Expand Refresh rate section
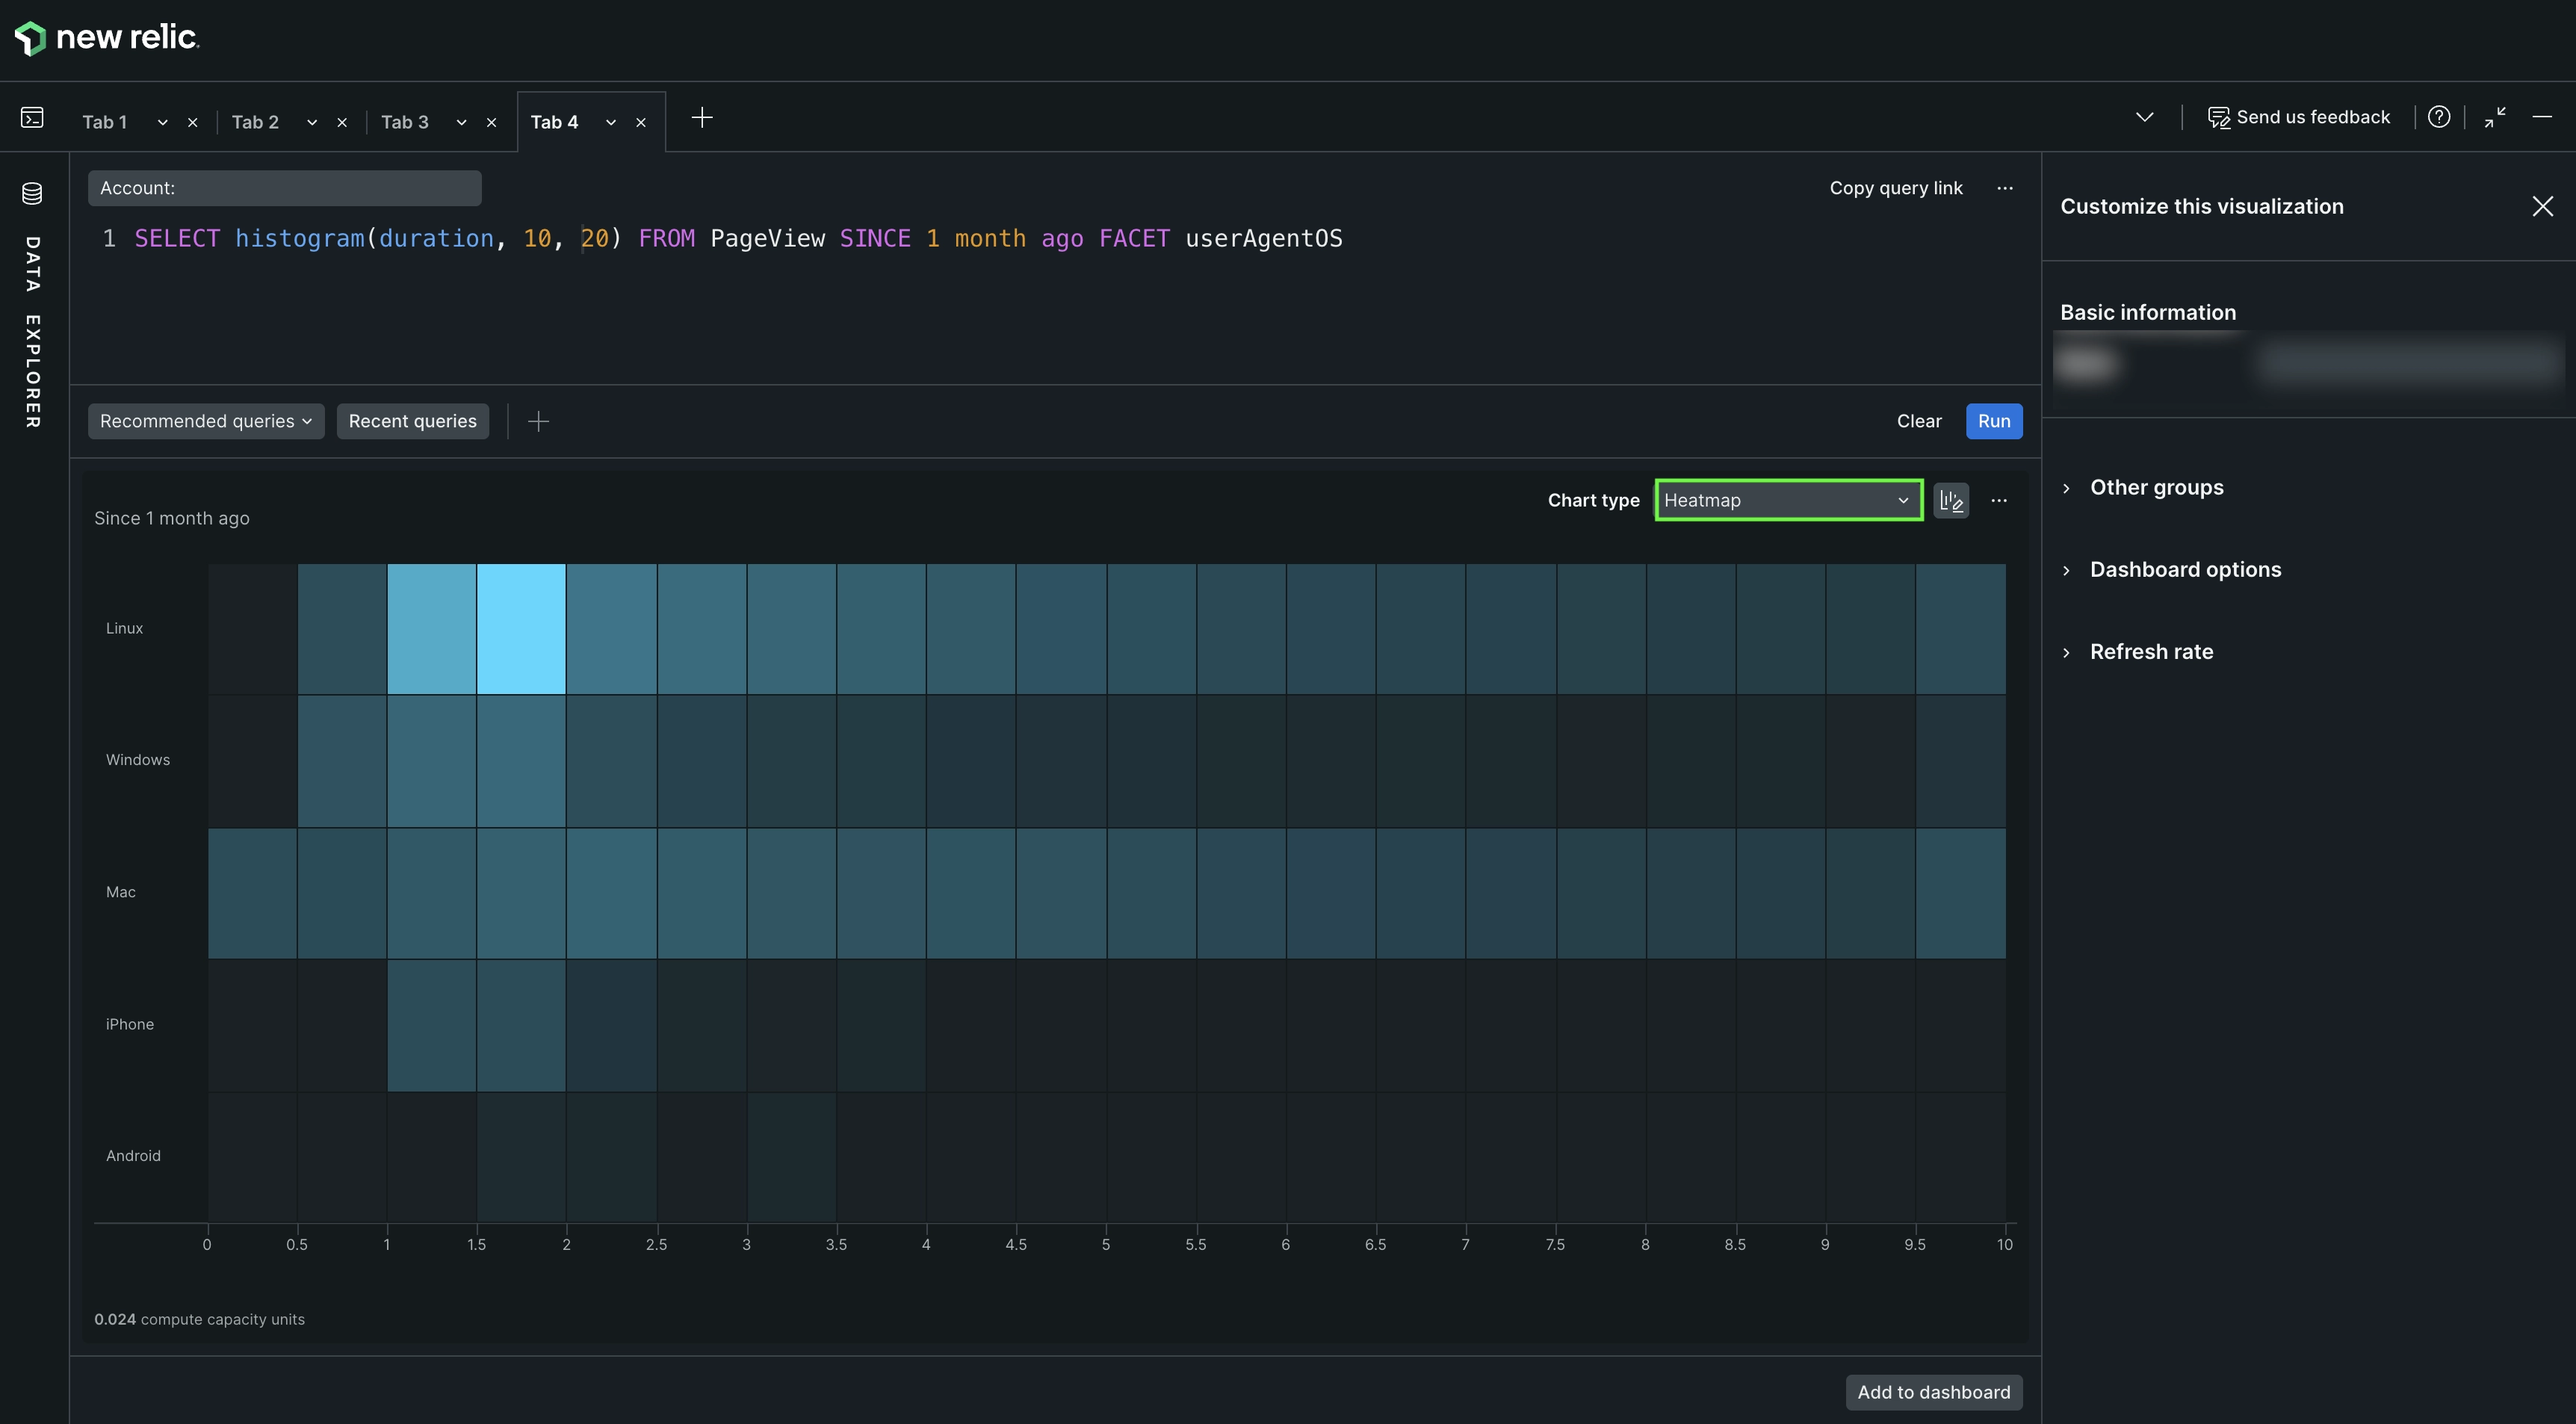Viewport: 2576px width, 1424px height. click(2151, 652)
